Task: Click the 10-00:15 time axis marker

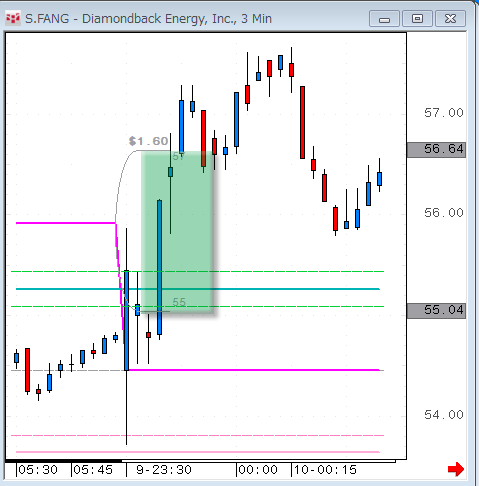Action: point(325,470)
